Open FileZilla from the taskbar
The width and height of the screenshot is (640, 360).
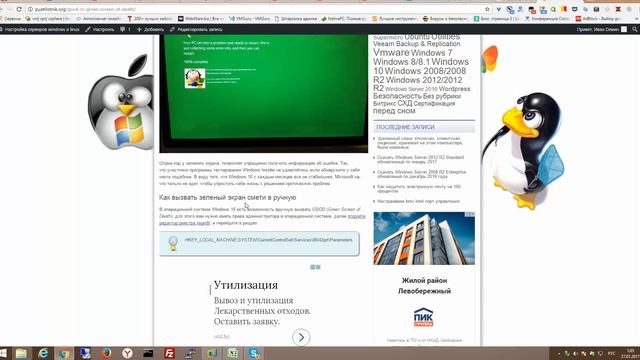click(x=169, y=353)
